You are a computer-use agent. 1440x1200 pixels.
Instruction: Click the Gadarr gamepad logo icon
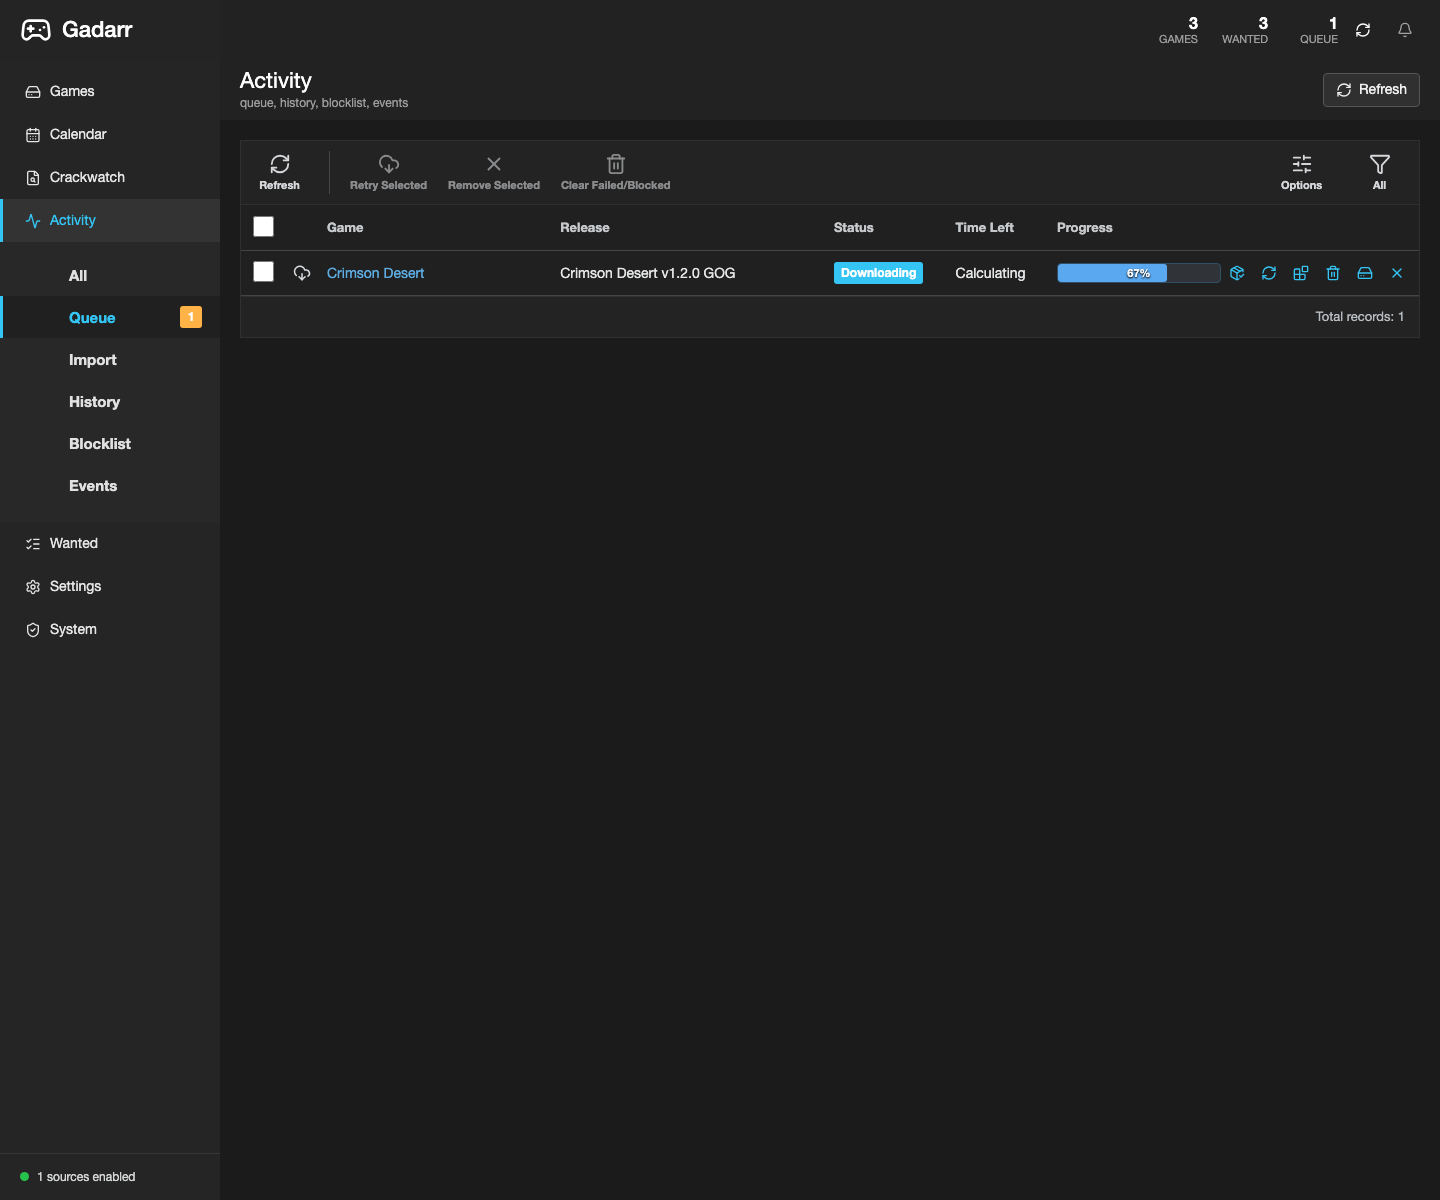[36, 30]
